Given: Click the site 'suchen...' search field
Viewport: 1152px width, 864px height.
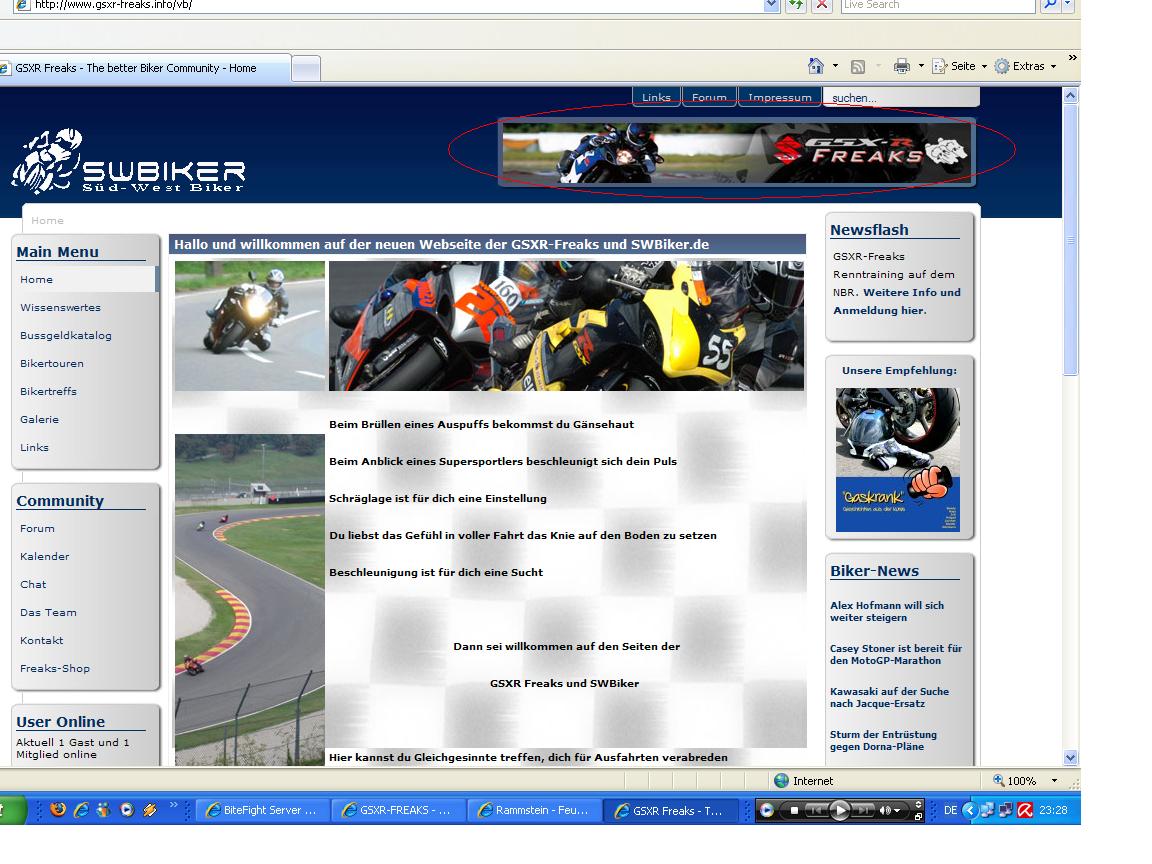Looking at the screenshot, I should click(900, 98).
